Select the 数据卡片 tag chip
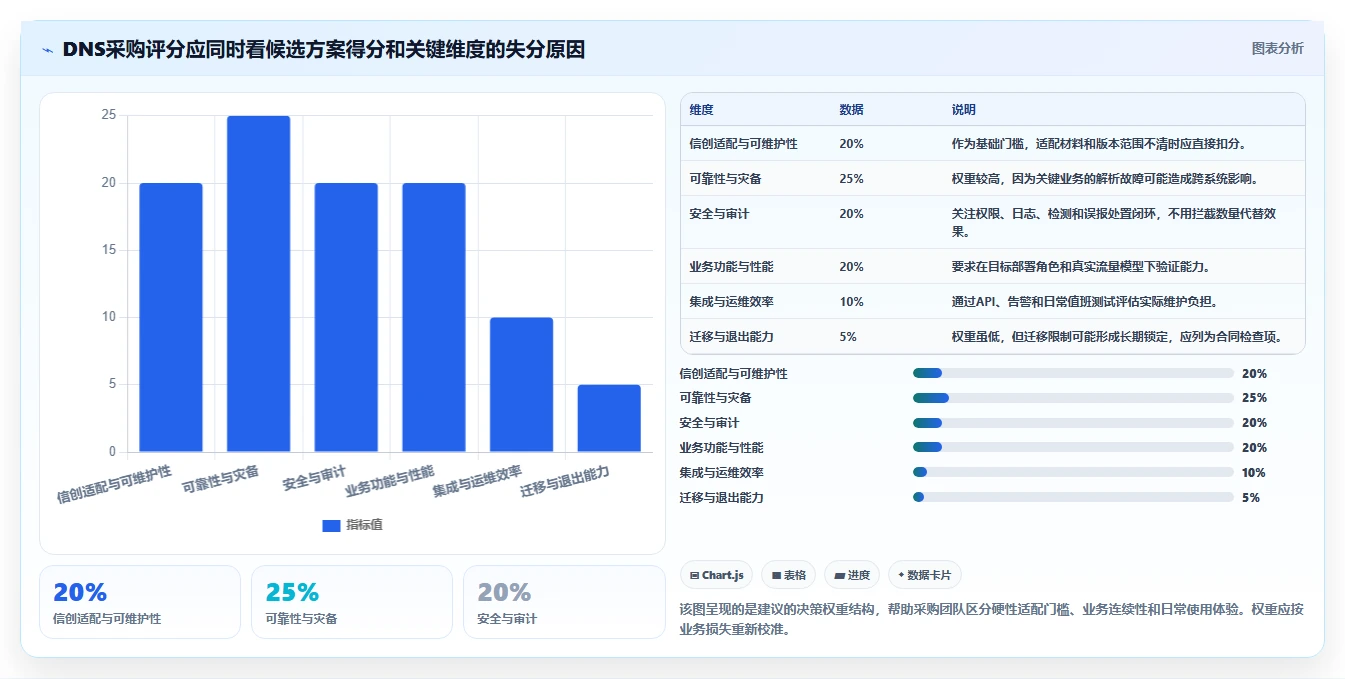The image size is (1345, 679). pyautogui.click(x=925, y=575)
